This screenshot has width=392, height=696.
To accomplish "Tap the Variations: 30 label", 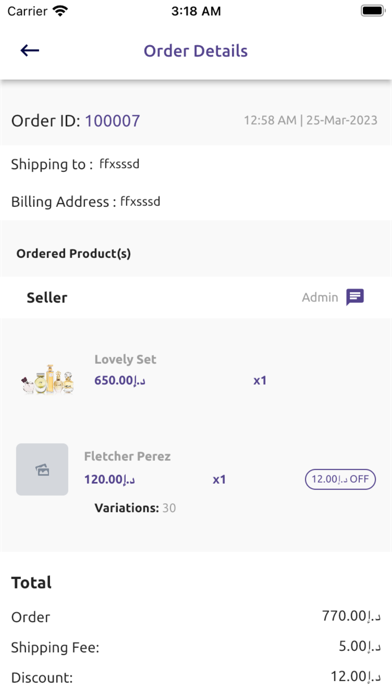I will click(x=135, y=508).
